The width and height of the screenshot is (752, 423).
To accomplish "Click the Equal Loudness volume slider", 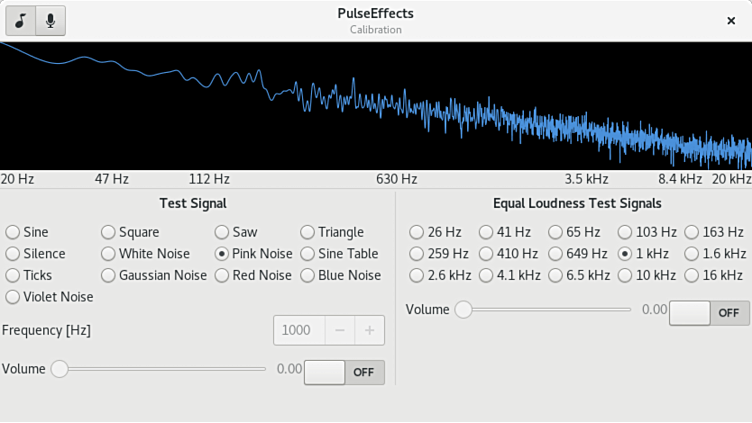I will pyautogui.click(x=545, y=310).
